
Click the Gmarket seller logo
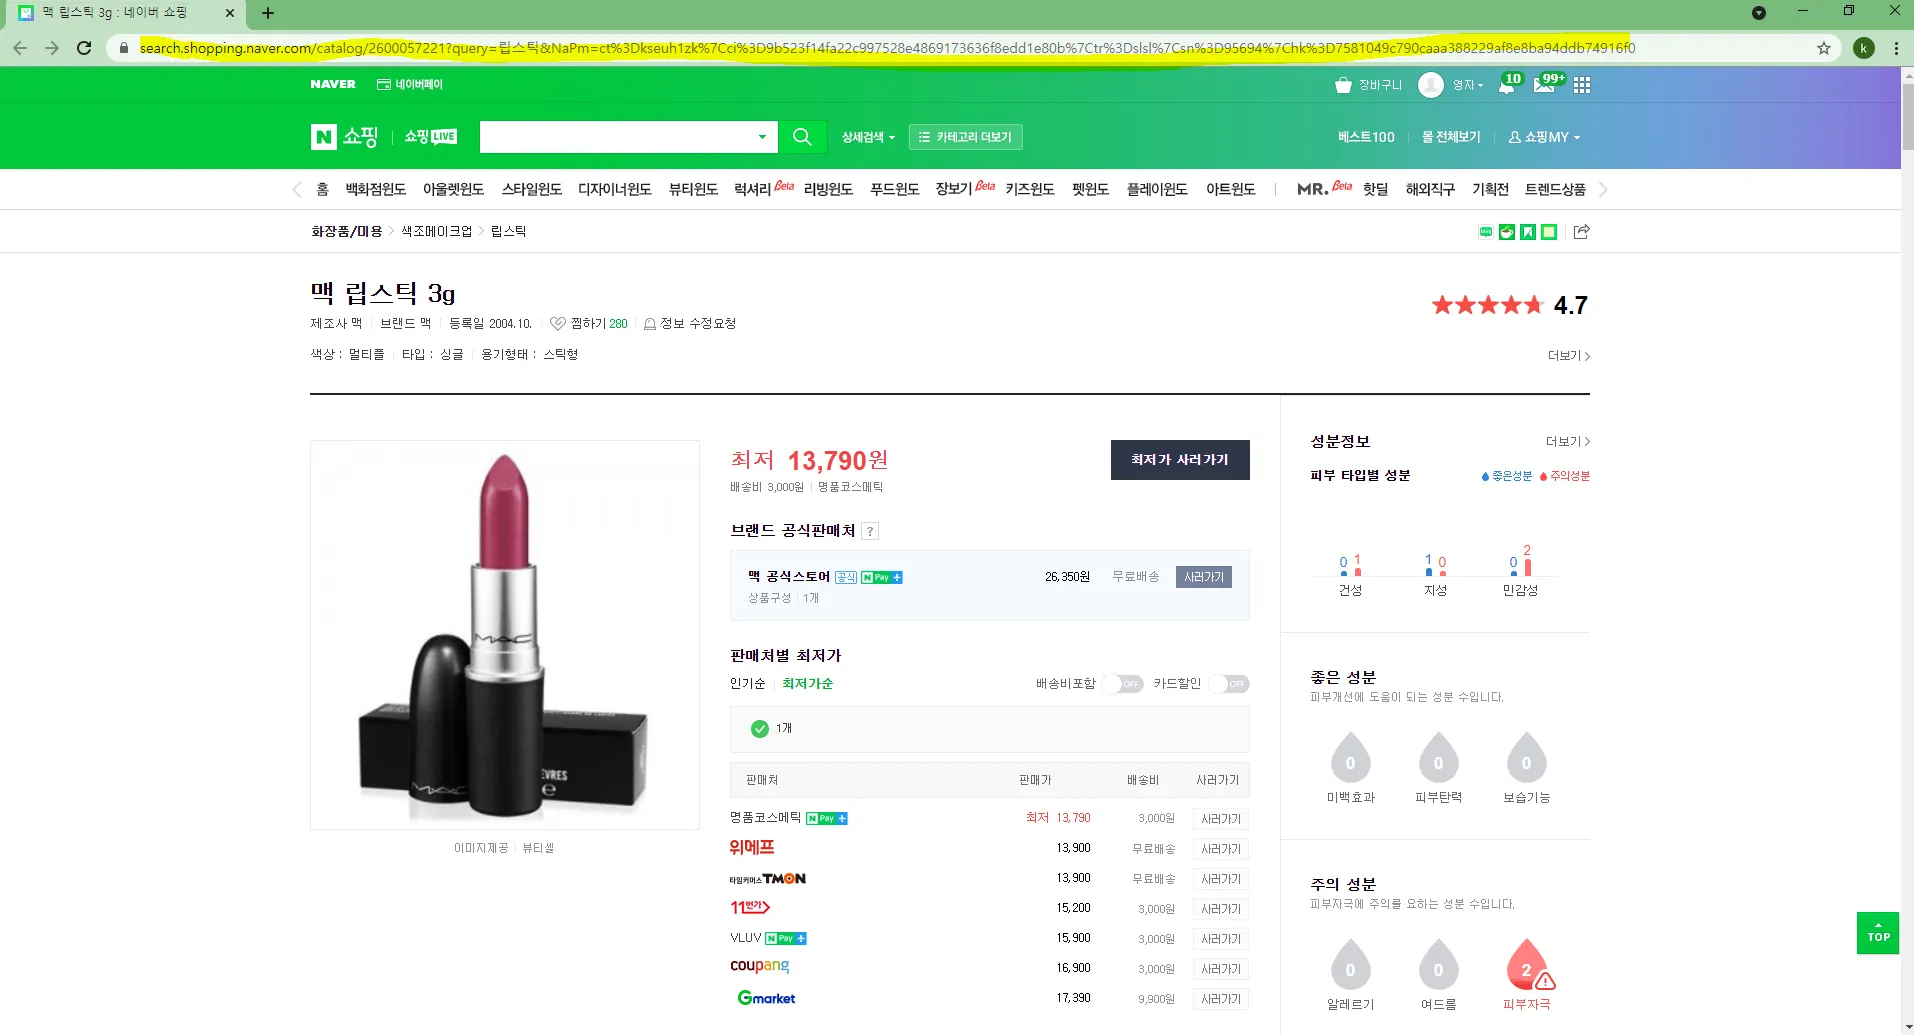tap(767, 998)
